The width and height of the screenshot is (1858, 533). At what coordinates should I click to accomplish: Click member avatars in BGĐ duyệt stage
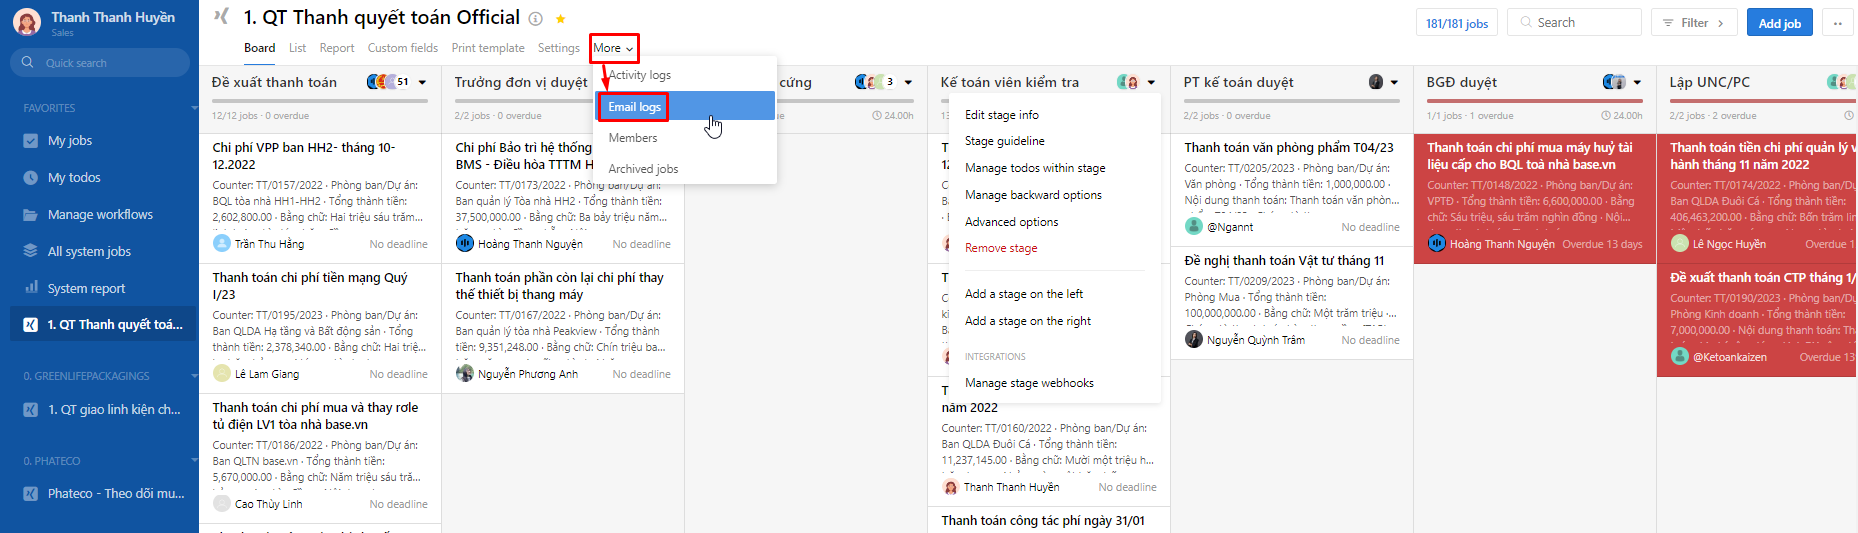1614,82
